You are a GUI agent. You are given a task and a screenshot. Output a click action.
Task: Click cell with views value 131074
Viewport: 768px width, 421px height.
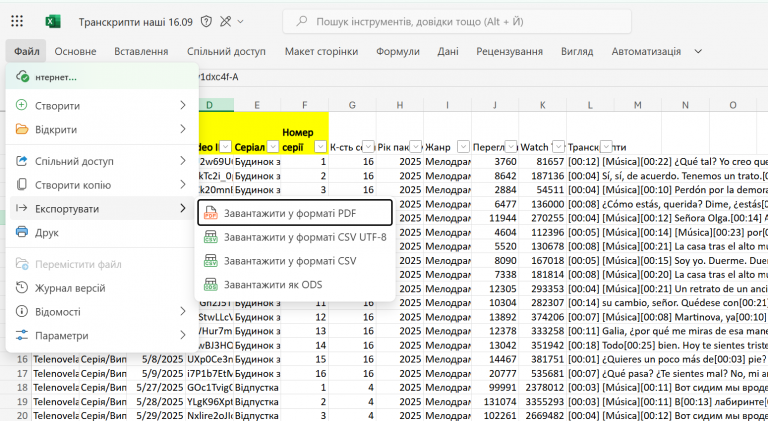pos(495,401)
